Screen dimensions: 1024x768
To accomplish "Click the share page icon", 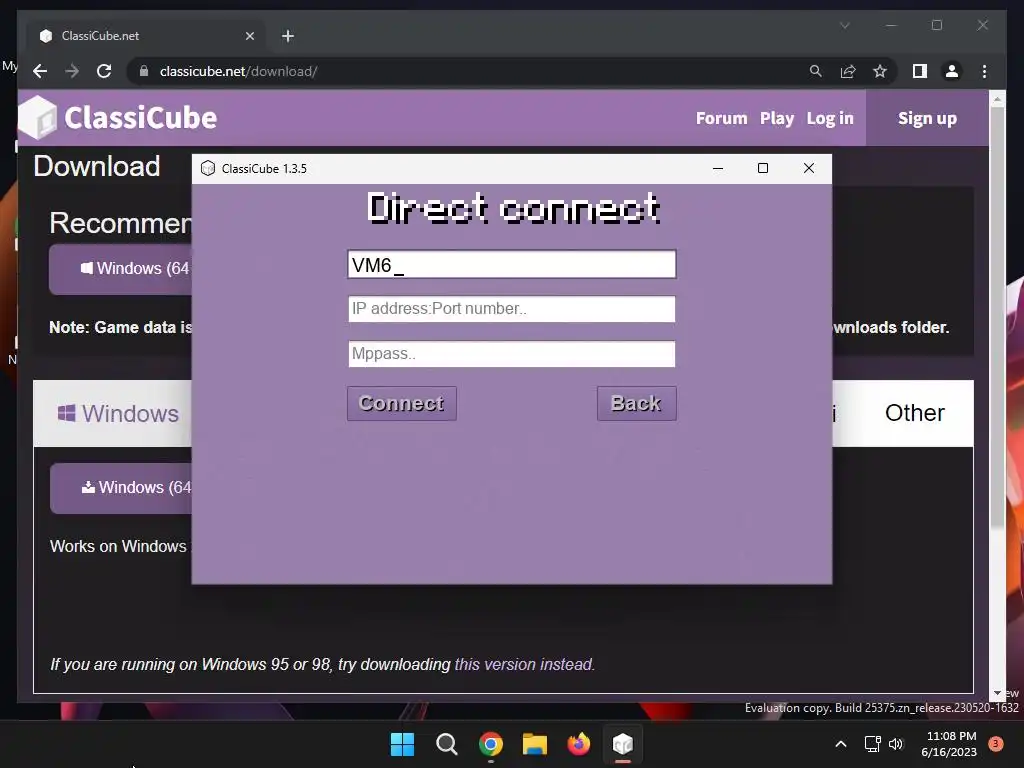I will (848, 71).
